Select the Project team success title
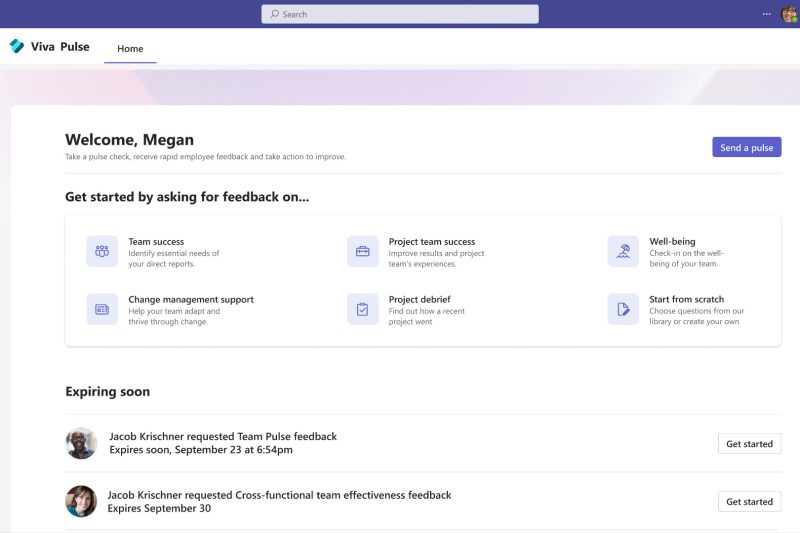 point(432,242)
